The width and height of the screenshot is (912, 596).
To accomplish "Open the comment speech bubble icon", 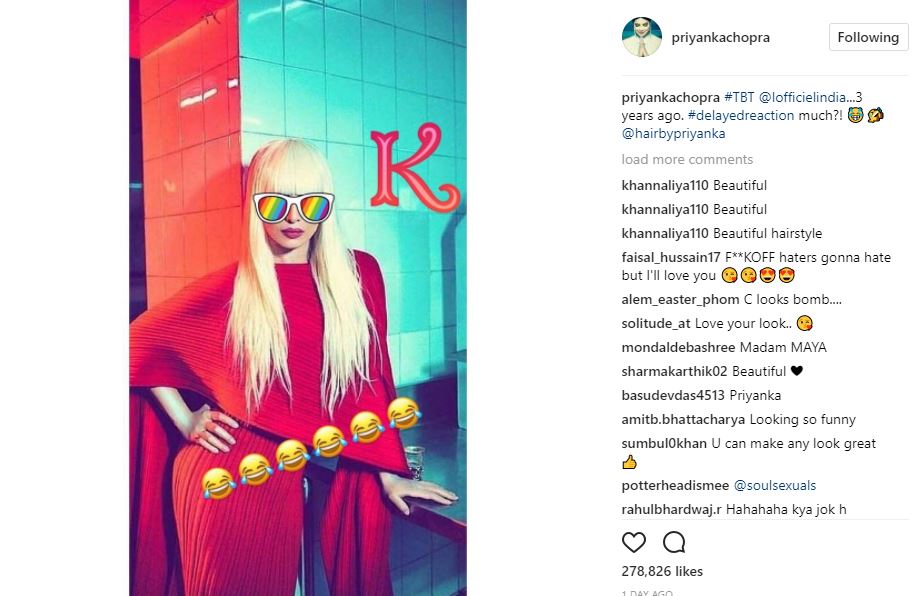I will pyautogui.click(x=674, y=542).
